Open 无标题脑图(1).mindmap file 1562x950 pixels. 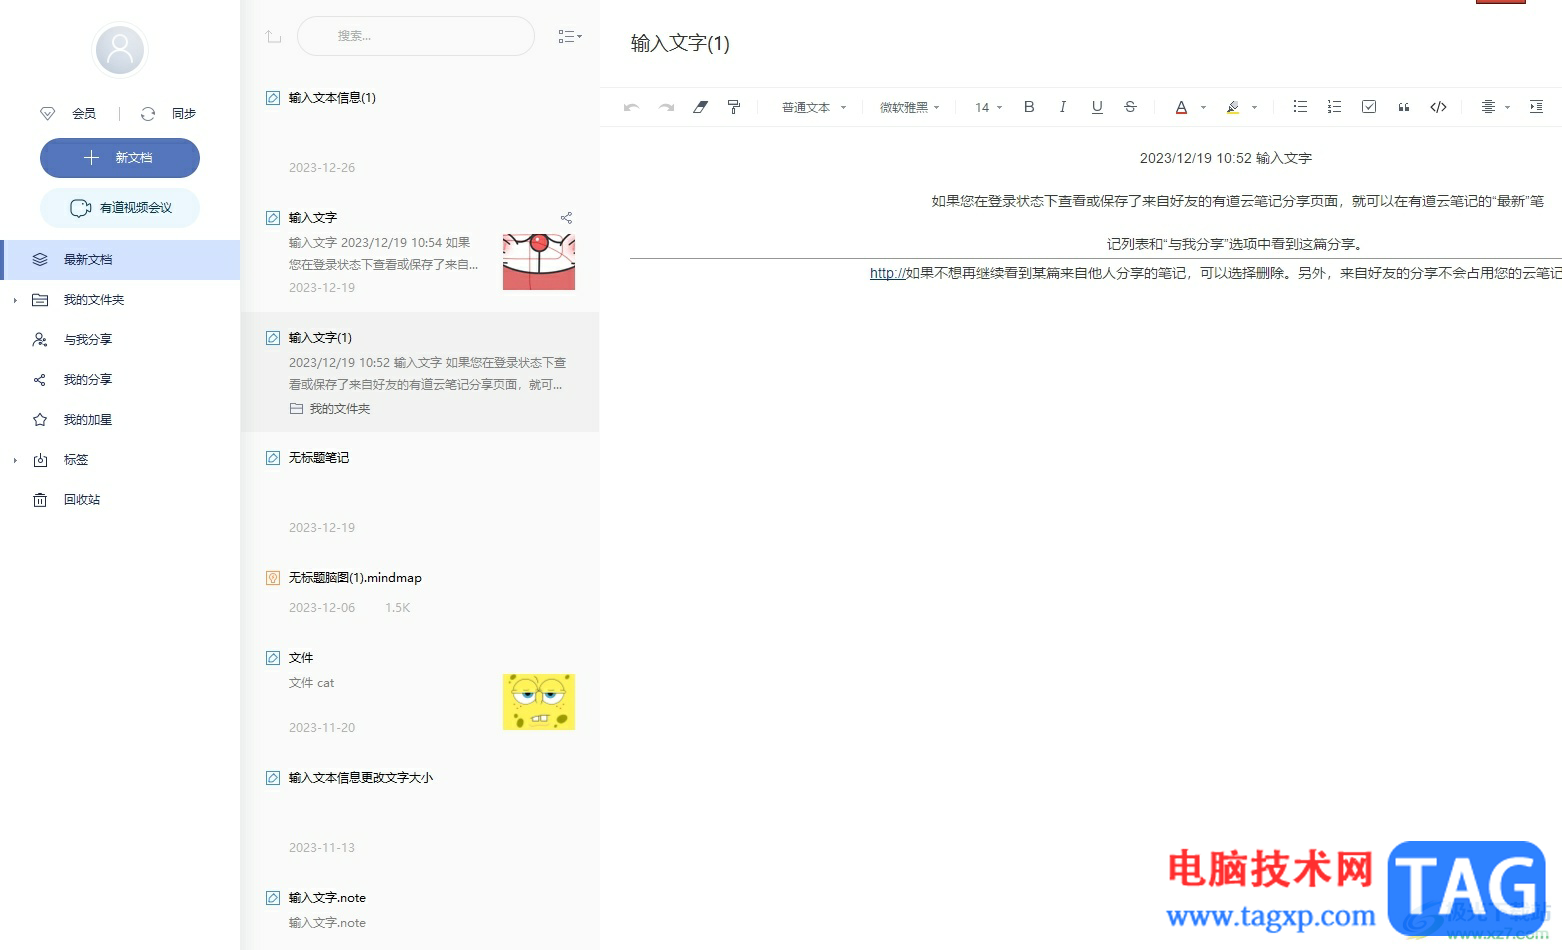tap(420, 592)
